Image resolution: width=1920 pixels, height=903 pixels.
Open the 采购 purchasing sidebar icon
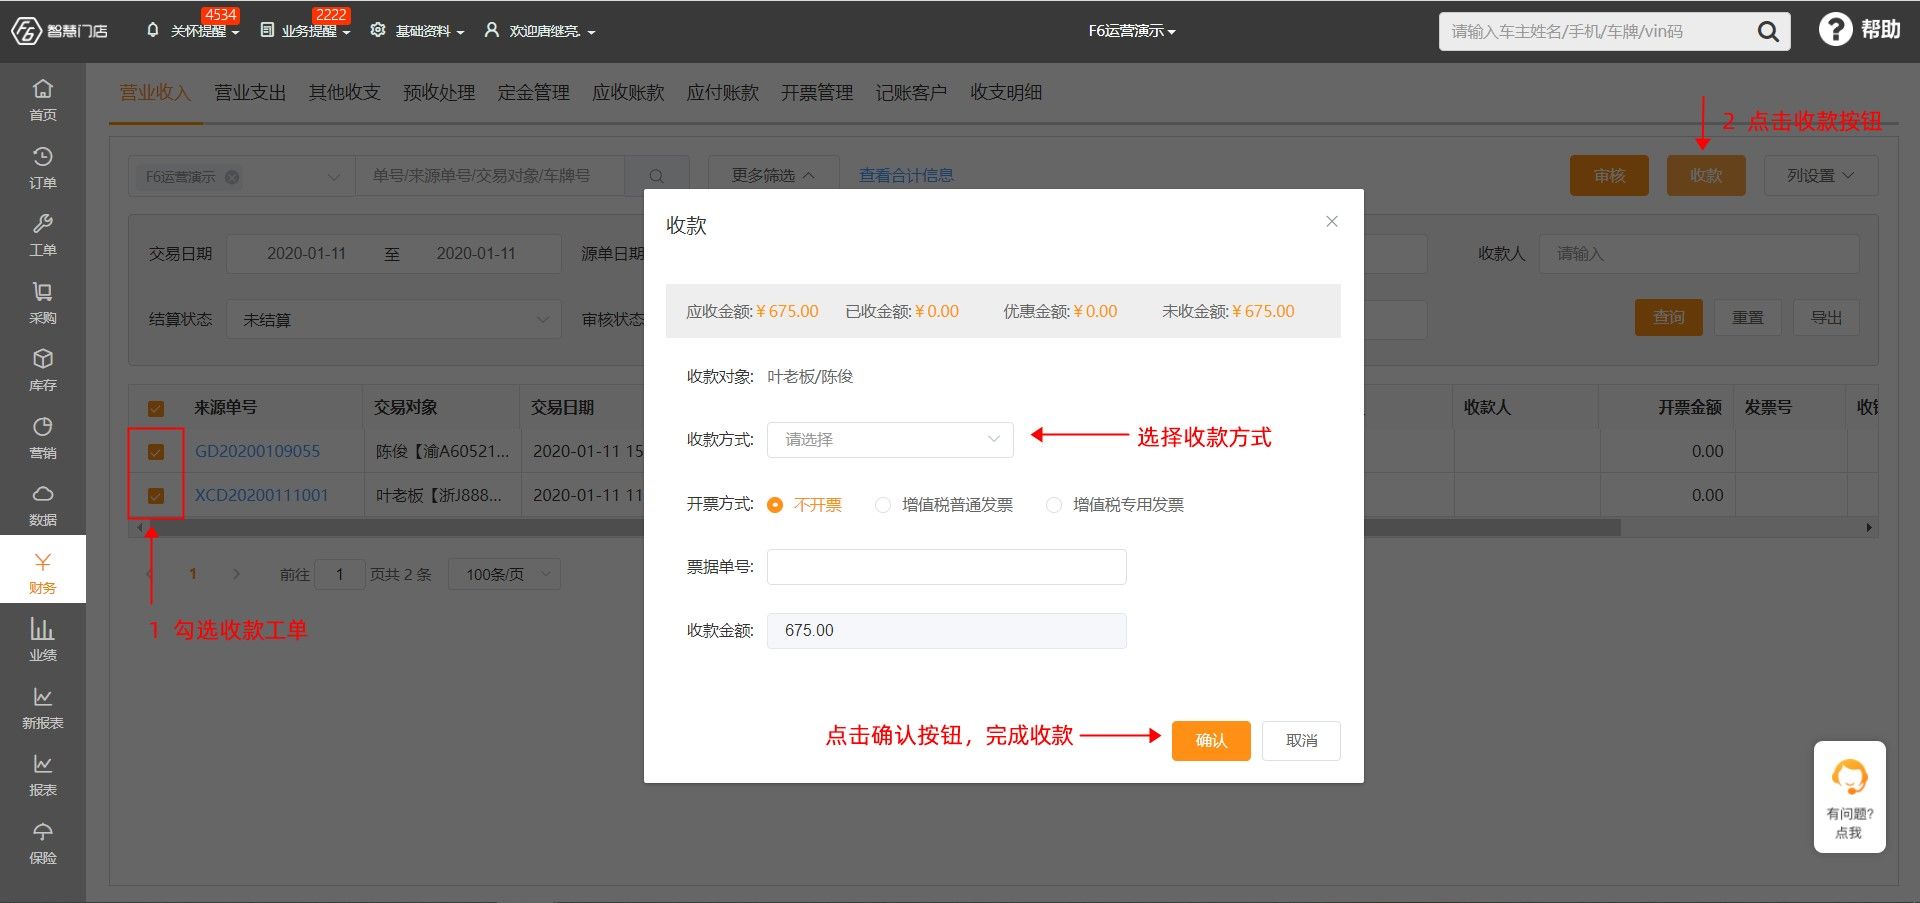(43, 303)
